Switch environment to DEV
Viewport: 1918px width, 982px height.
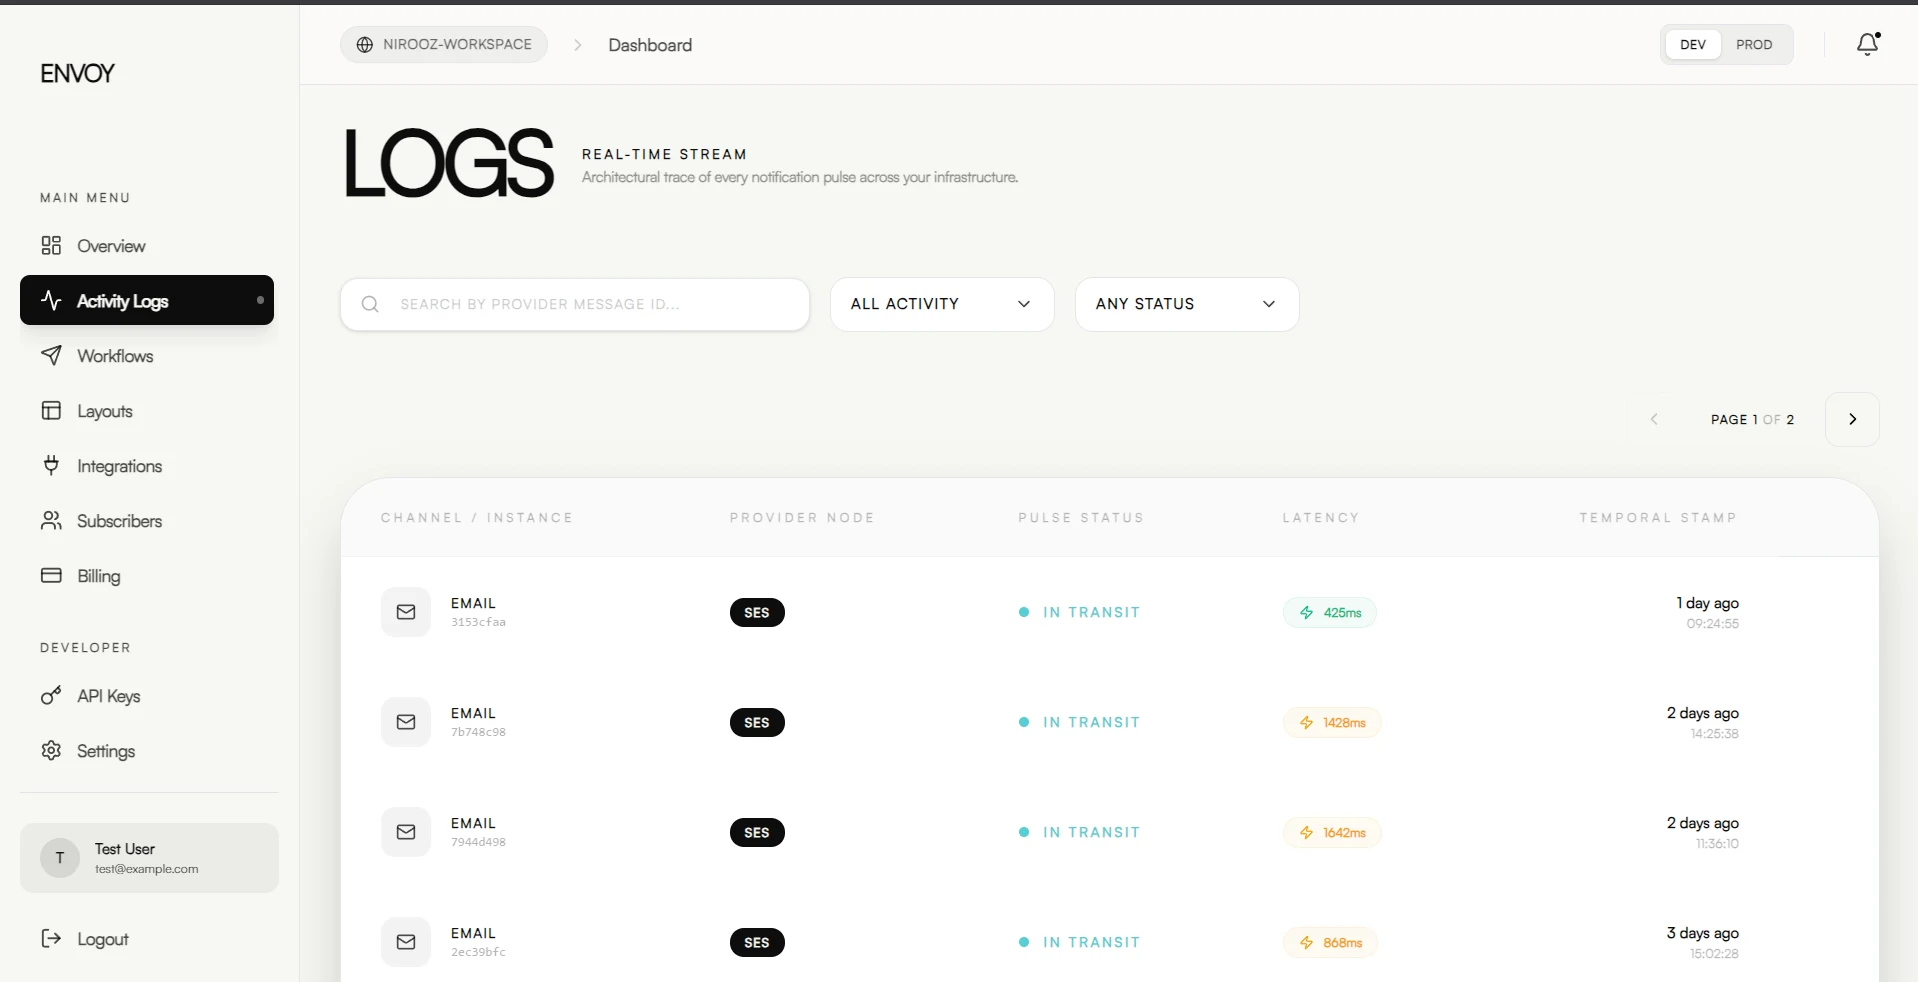click(1693, 45)
